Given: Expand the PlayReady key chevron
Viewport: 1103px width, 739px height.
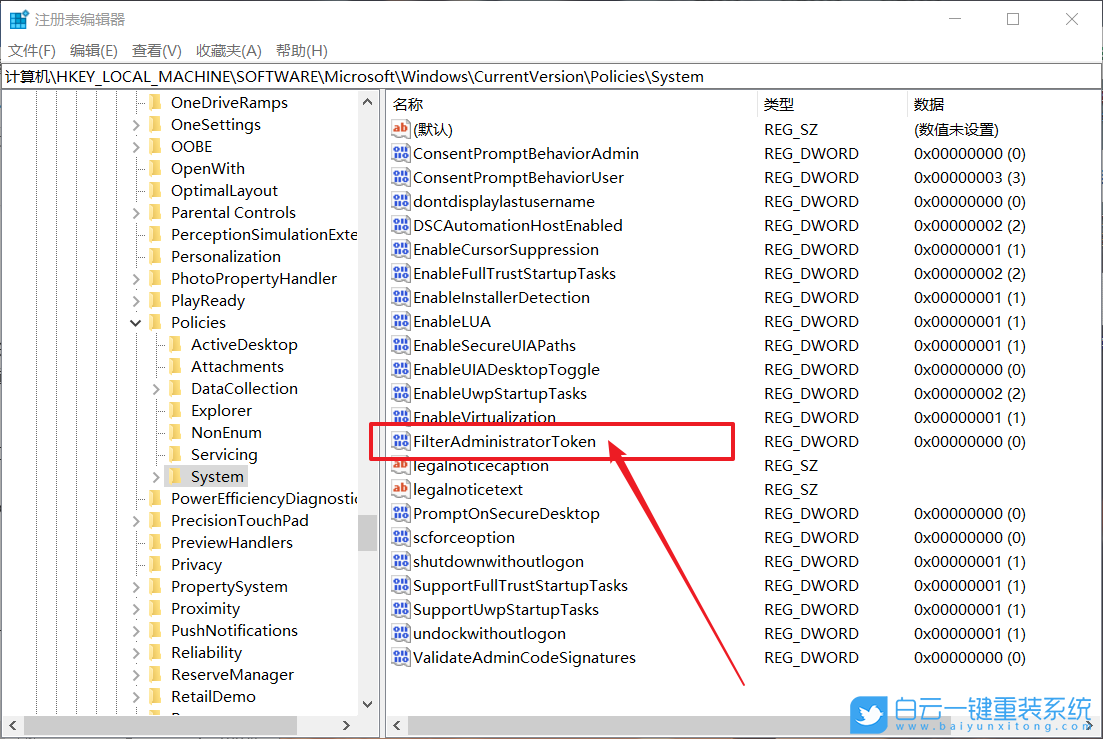Looking at the screenshot, I should (136, 301).
